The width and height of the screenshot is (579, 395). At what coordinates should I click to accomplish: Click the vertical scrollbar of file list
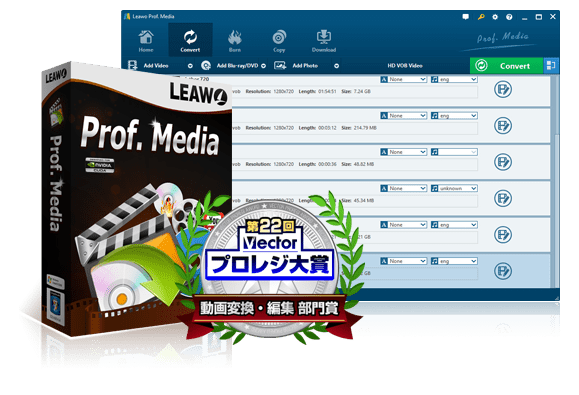tap(555, 181)
